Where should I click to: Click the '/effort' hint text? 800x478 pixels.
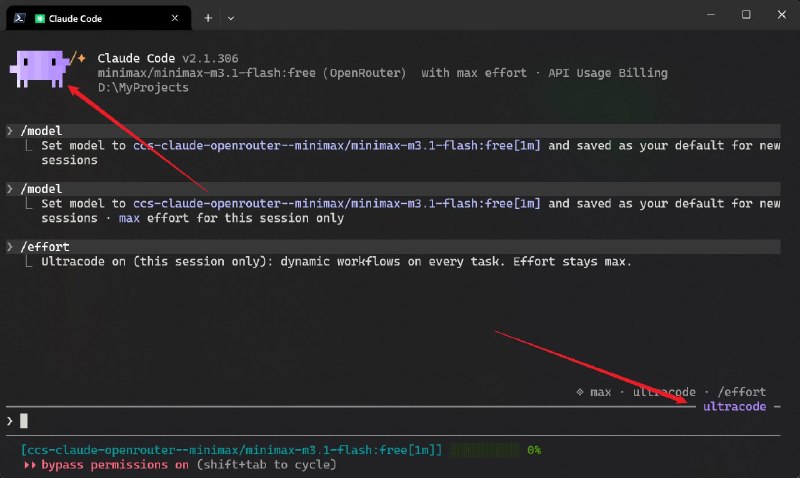tap(742, 392)
